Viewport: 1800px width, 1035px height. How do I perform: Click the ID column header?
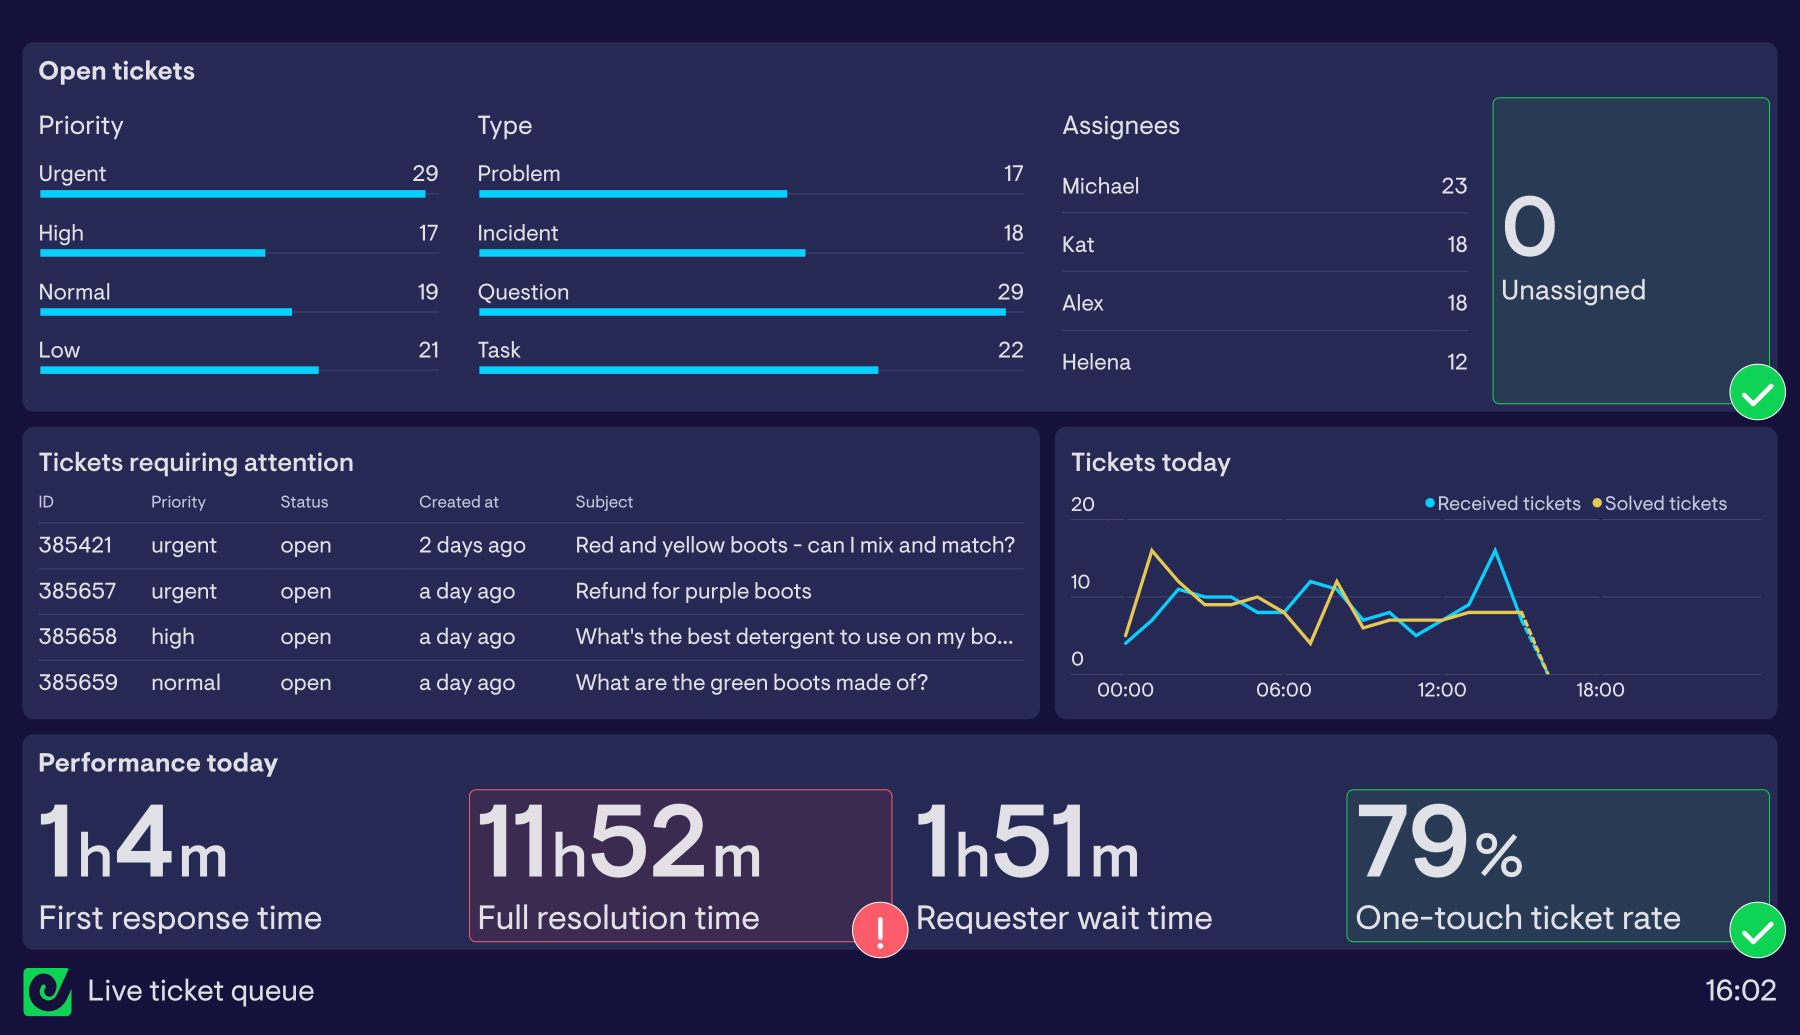click(46, 502)
